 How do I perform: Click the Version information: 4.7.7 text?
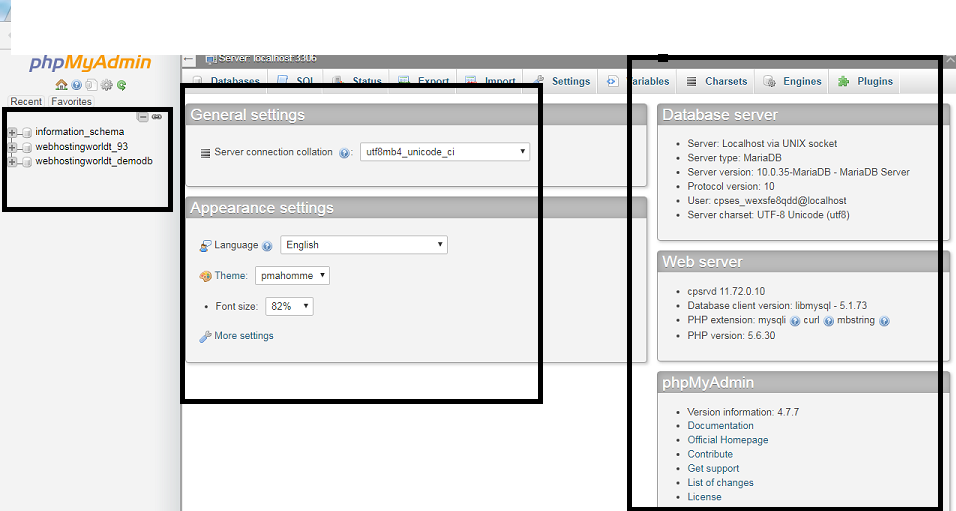[743, 412]
